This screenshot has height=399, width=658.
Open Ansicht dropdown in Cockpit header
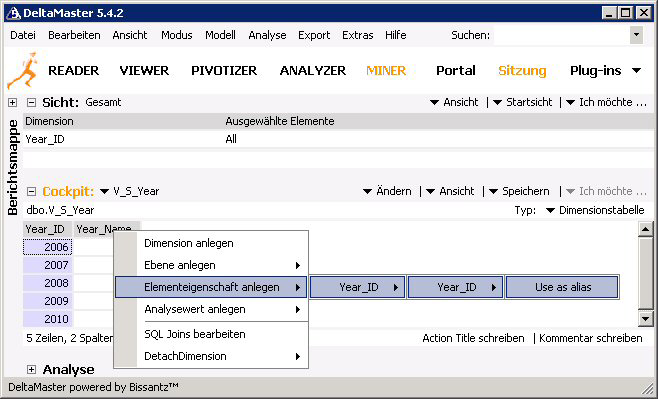[x=450, y=191]
